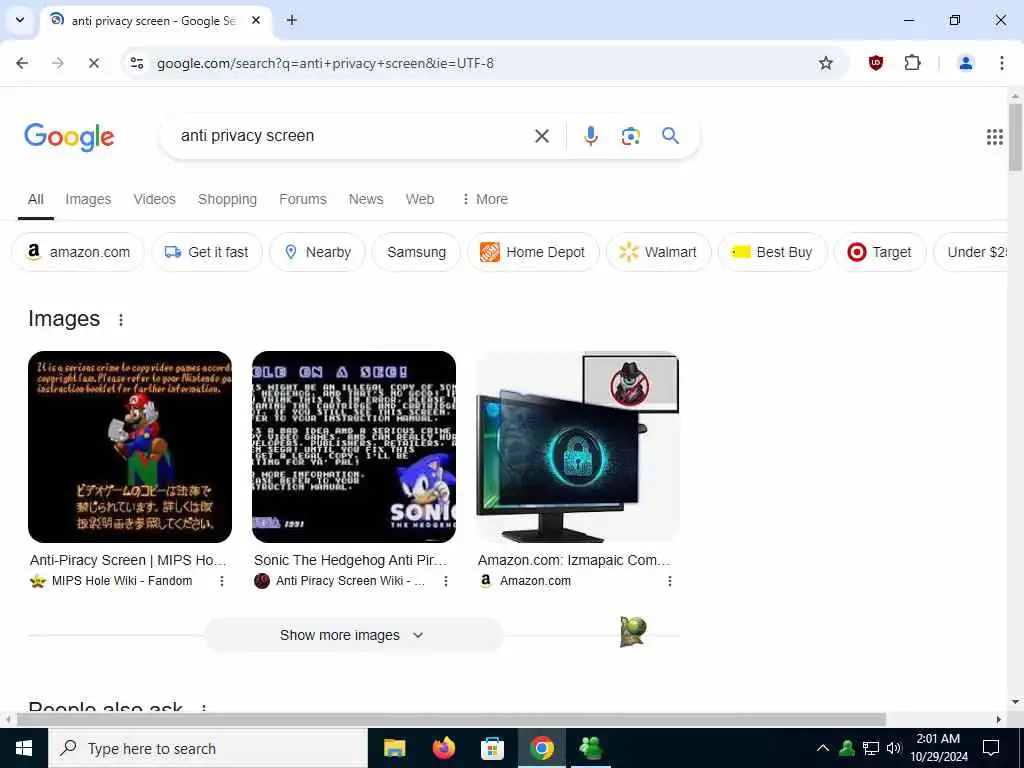This screenshot has height=768, width=1024.
Task: Apply the Nearby filter chip
Action: point(317,252)
